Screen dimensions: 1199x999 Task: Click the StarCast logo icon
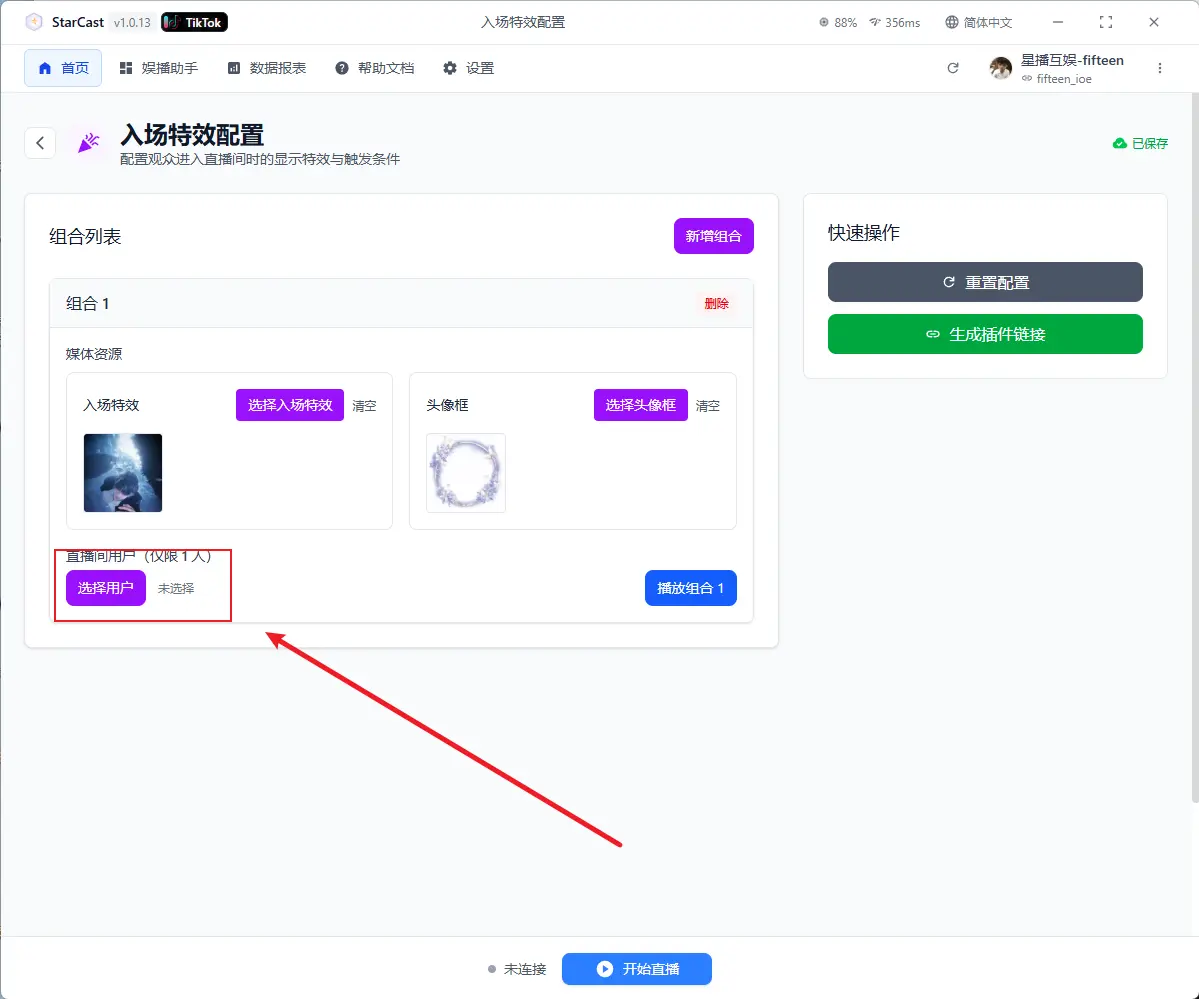34,22
